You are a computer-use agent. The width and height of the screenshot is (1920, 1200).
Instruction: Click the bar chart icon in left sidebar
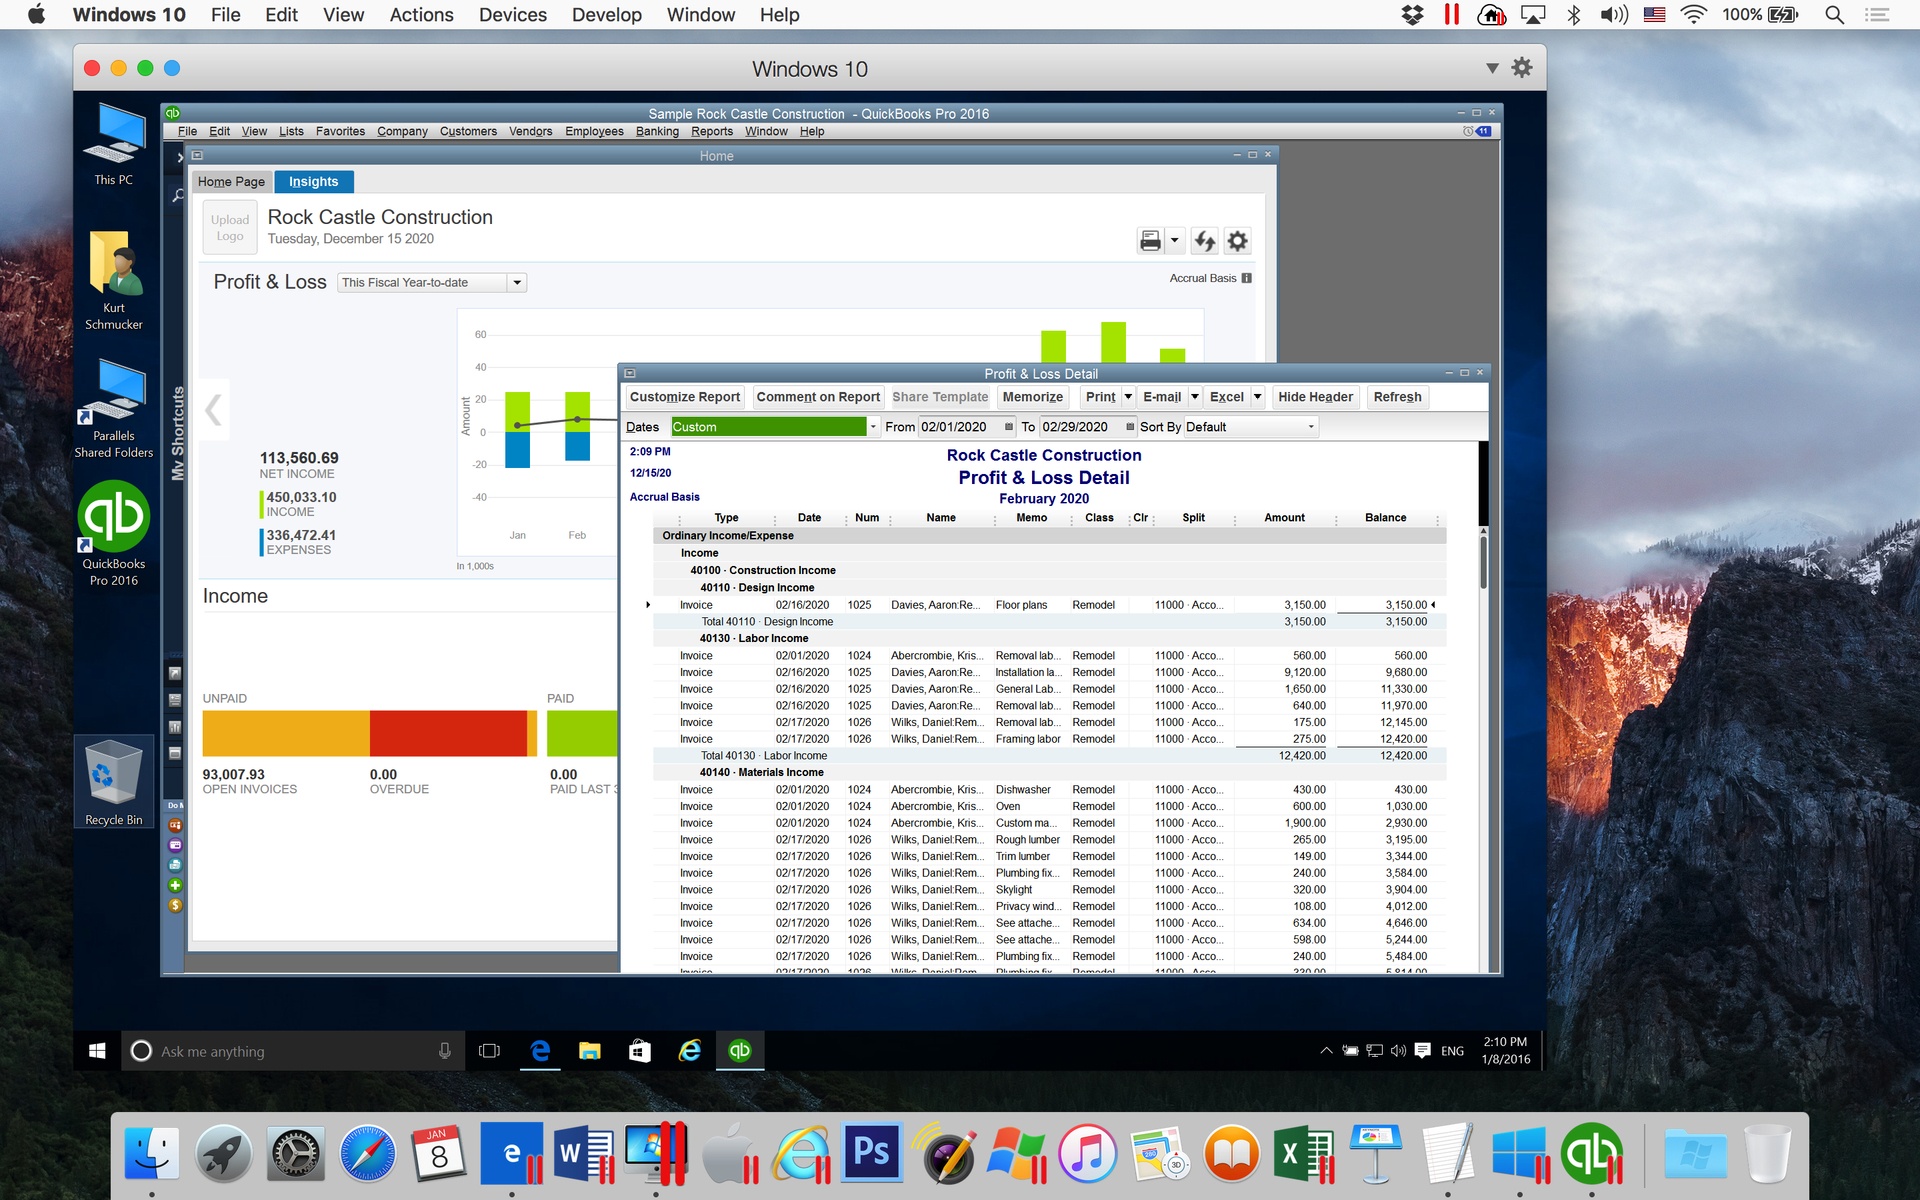click(175, 727)
